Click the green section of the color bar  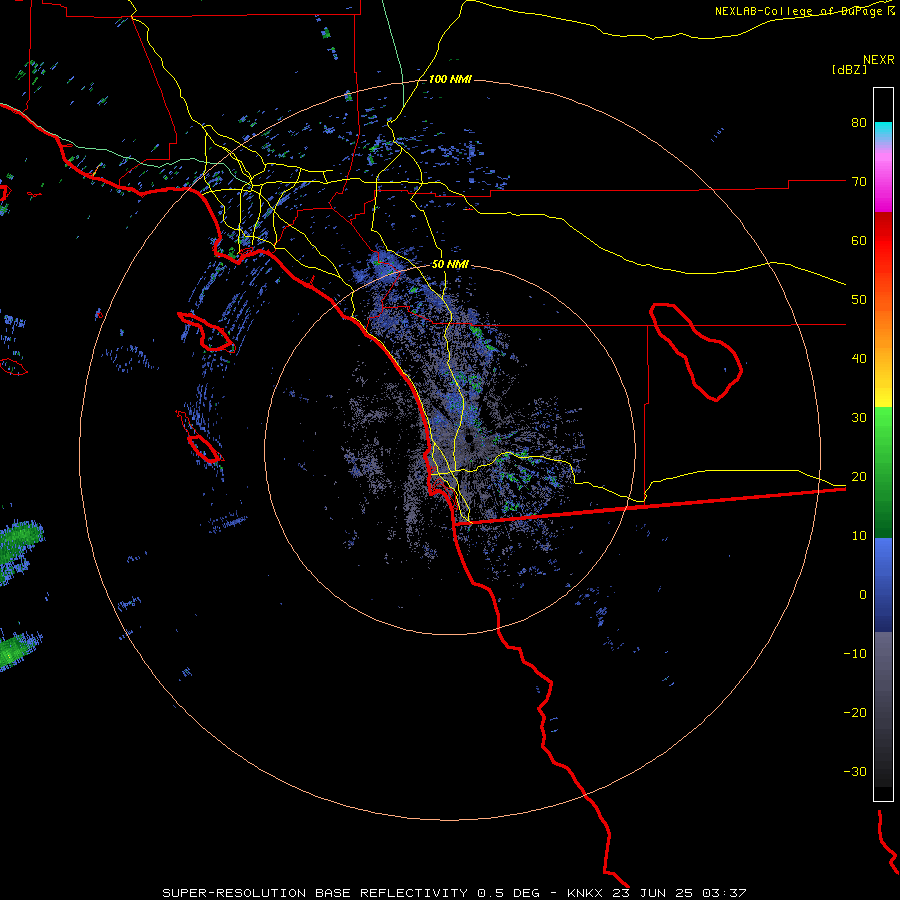pyautogui.click(x=883, y=472)
